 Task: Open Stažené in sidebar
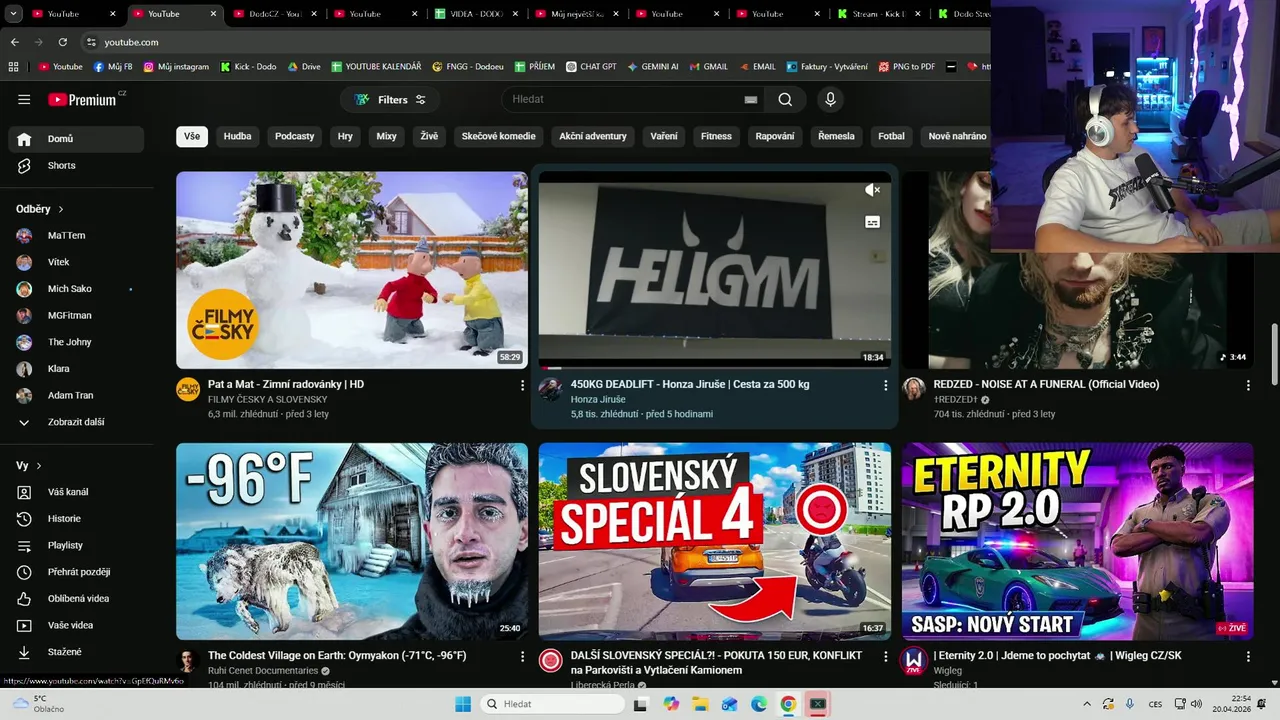[x=76, y=652]
